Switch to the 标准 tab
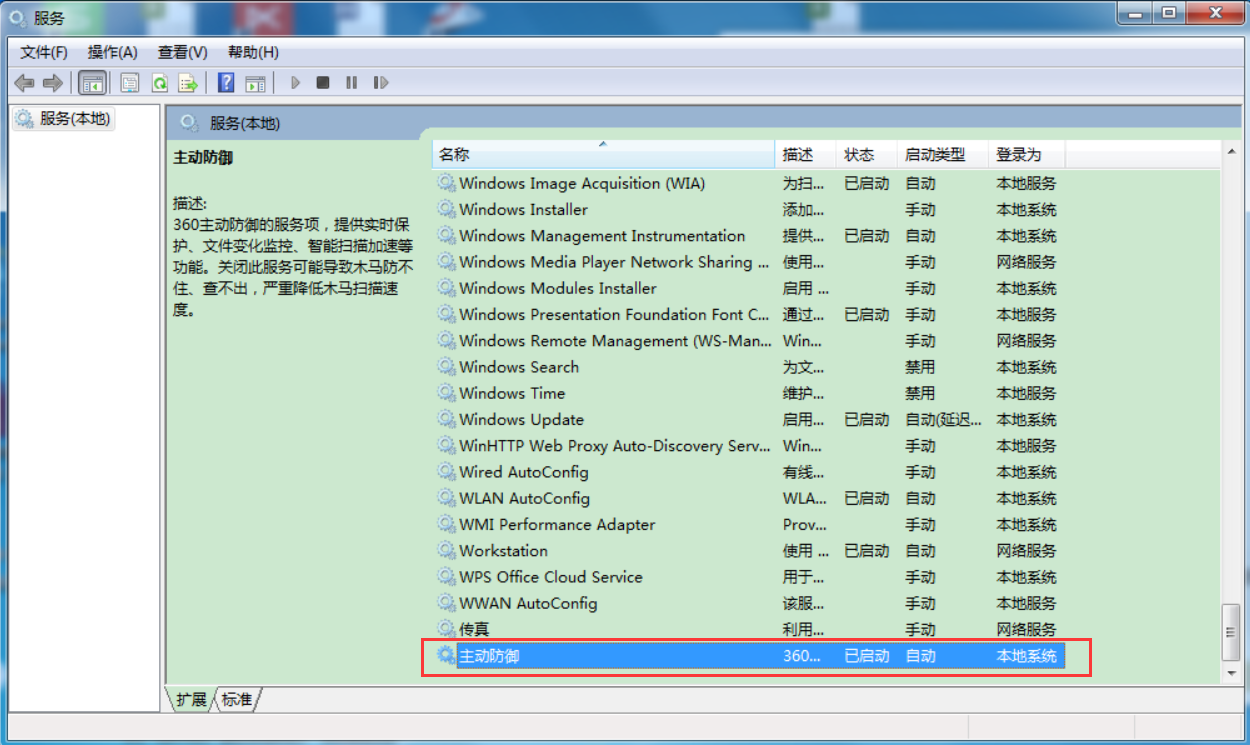This screenshot has height=745, width=1250. tap(237, 699)
